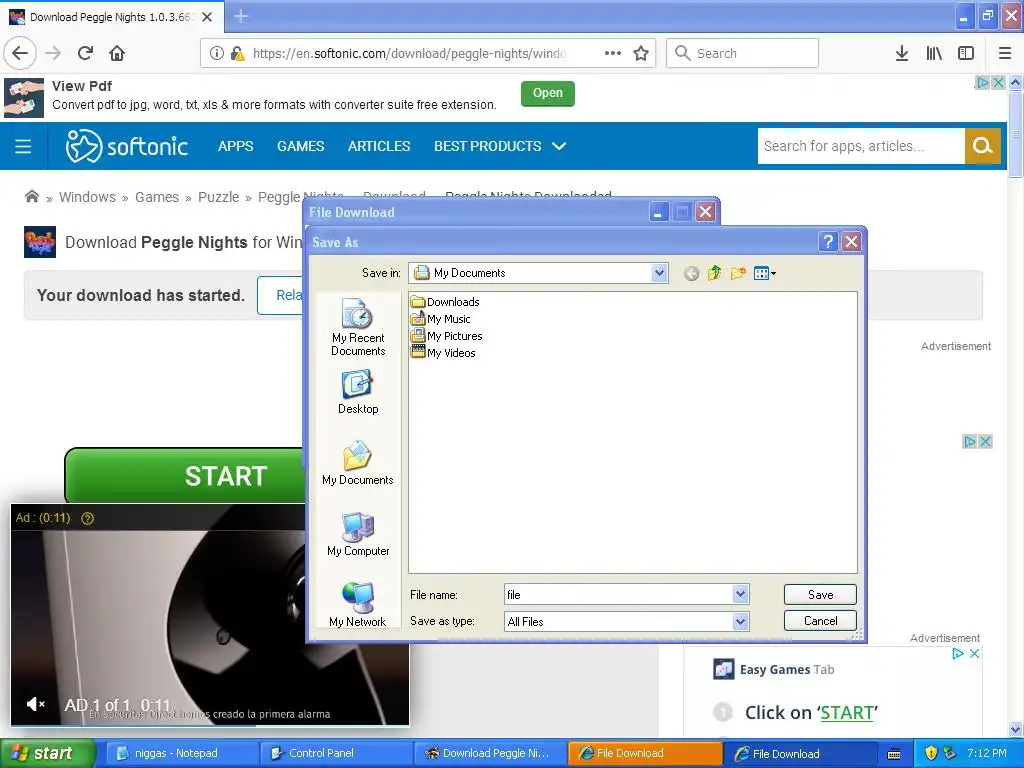Click Games breadcrumb link
The image size is (1024, 768).
click(157, 197)
